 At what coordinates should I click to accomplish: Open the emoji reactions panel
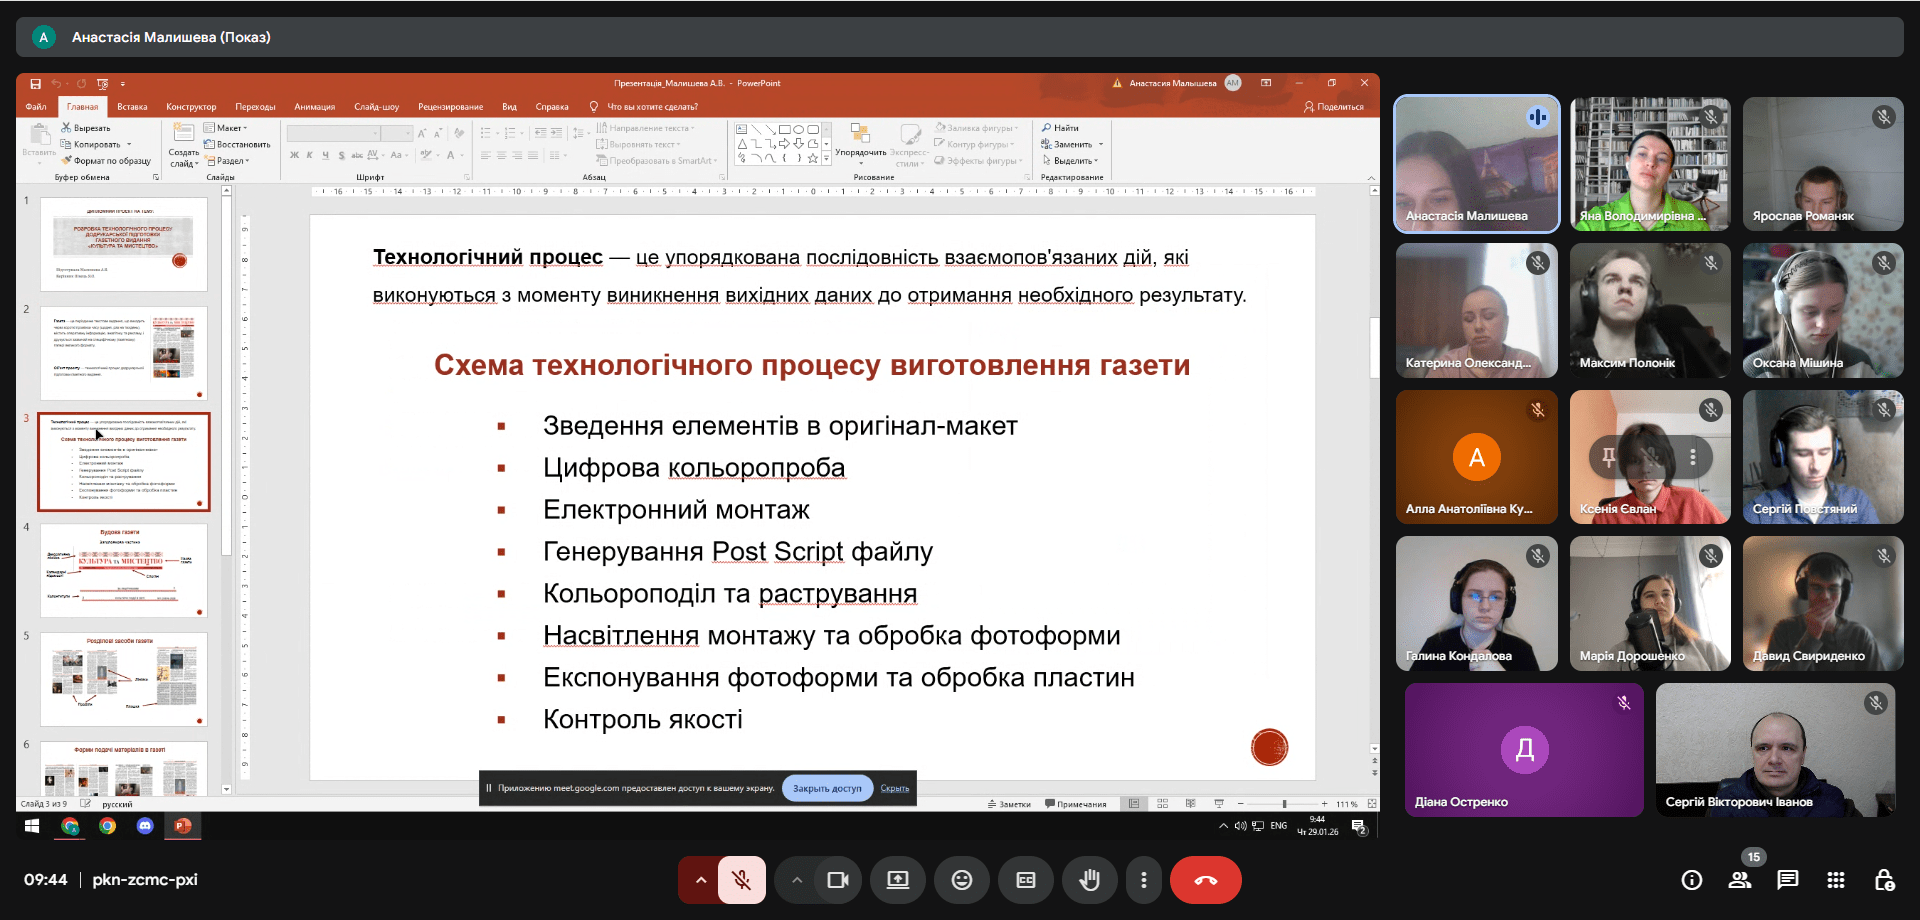[961, 880]
